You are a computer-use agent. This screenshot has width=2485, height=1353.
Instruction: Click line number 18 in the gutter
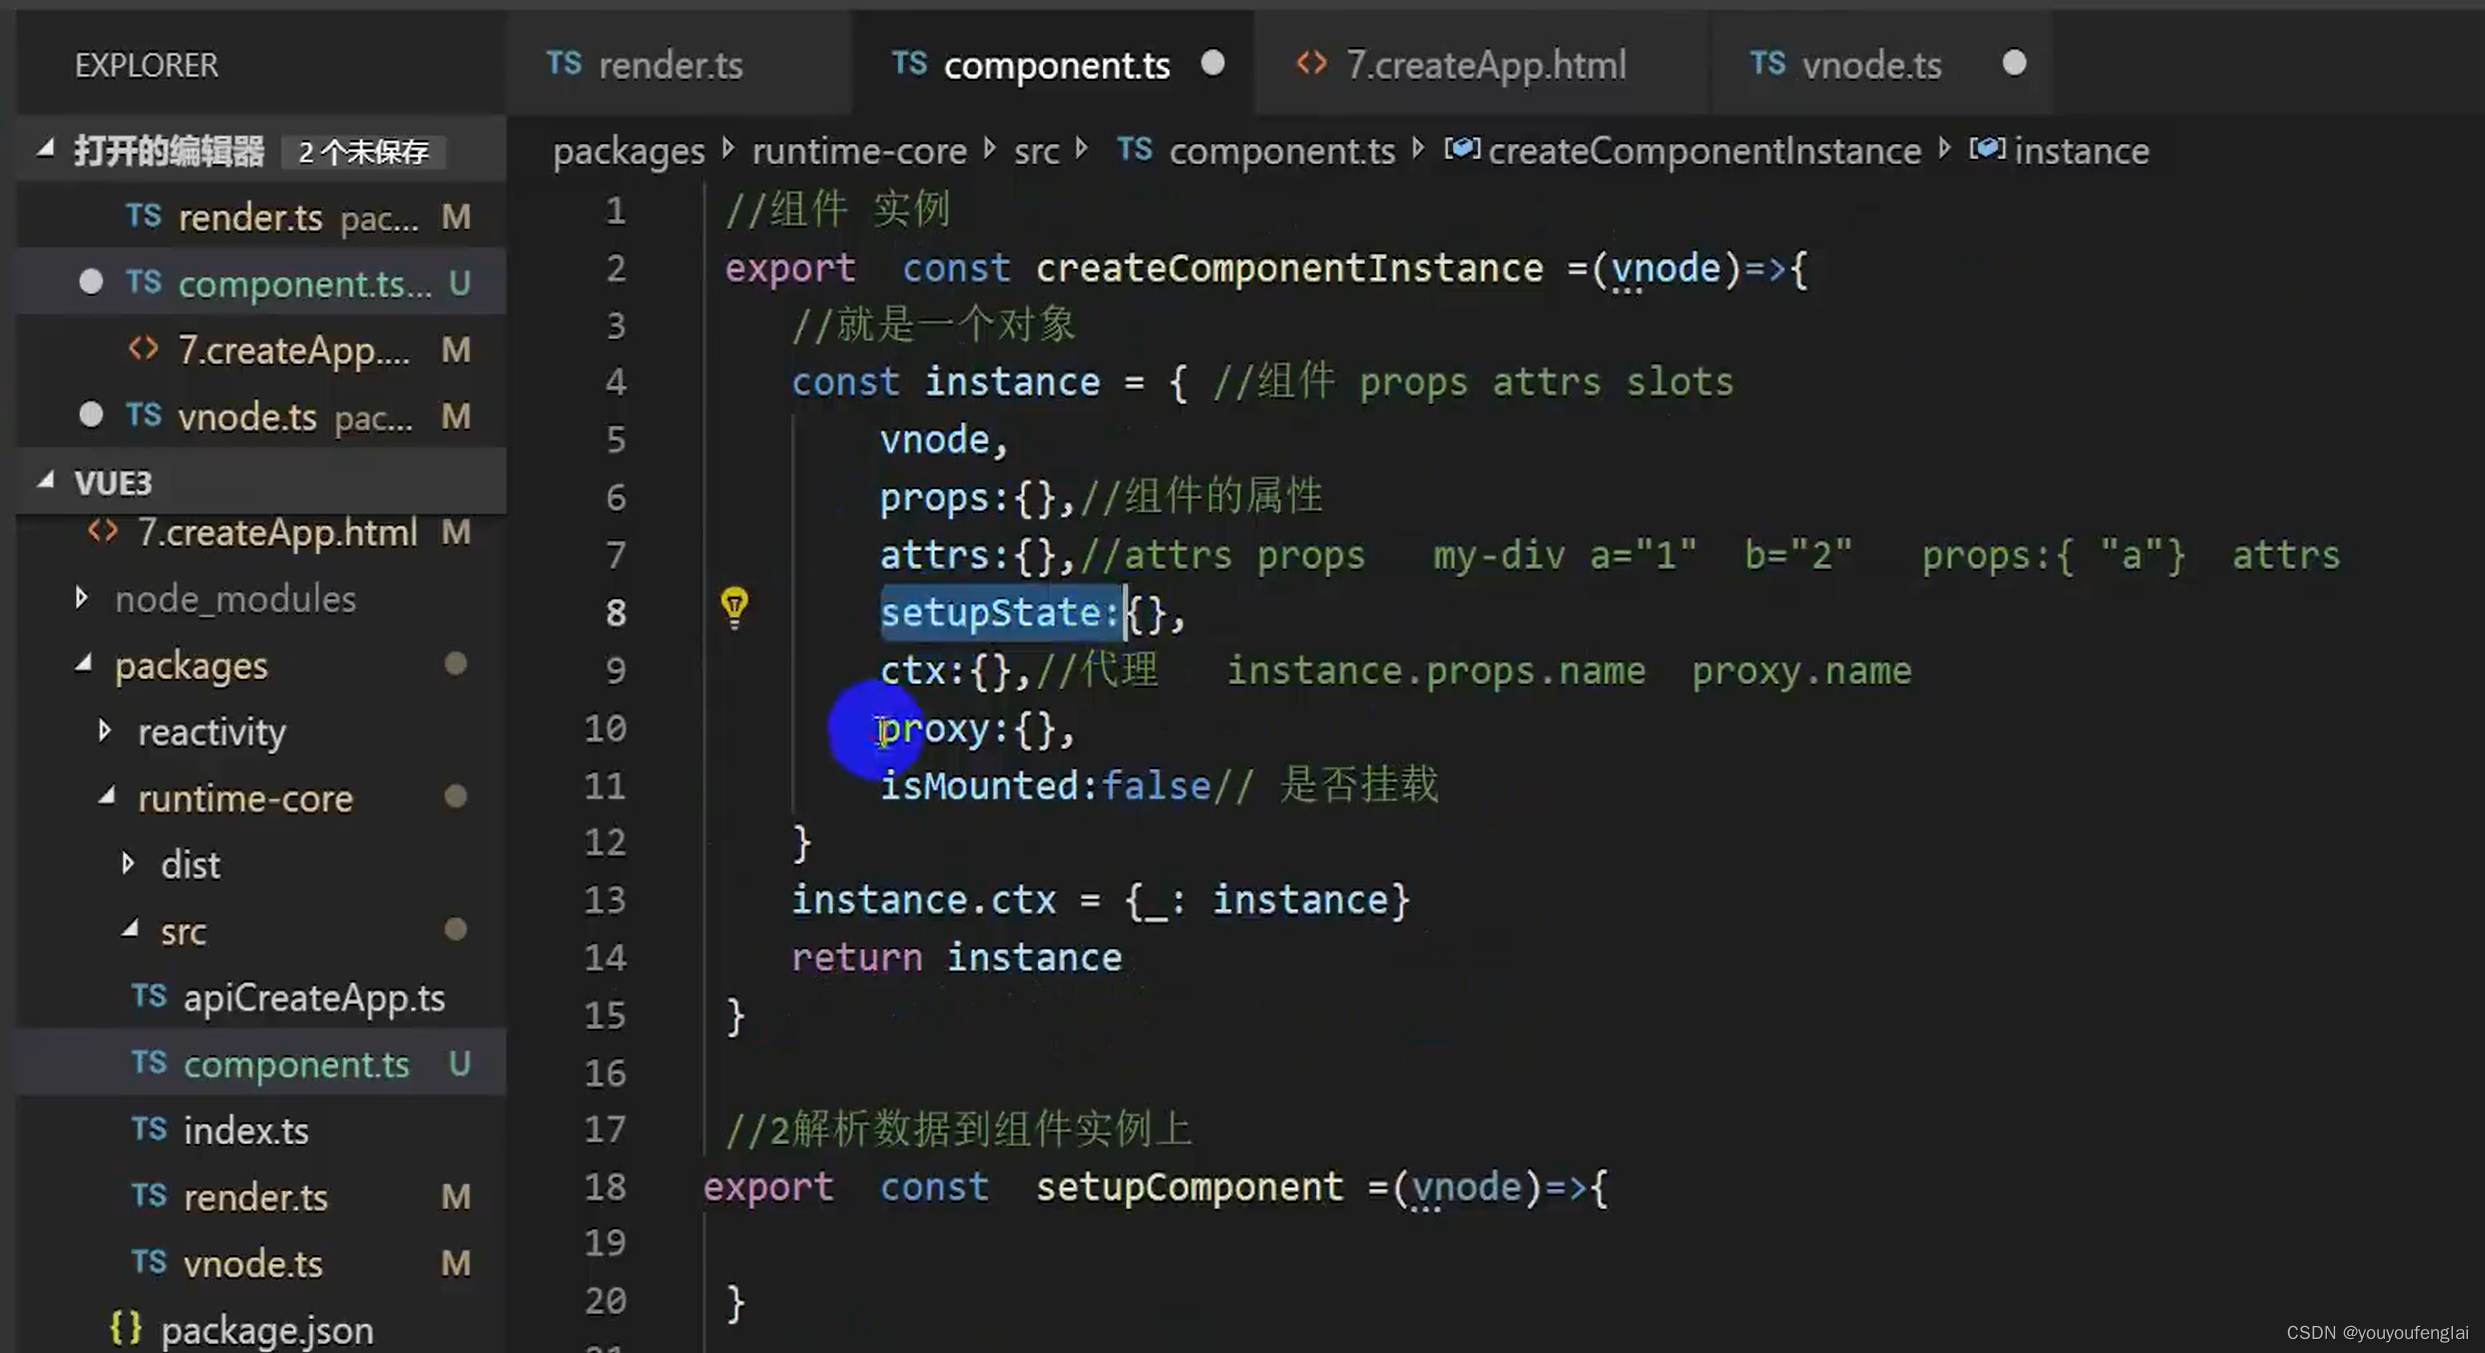click(x=605, y=1187)
